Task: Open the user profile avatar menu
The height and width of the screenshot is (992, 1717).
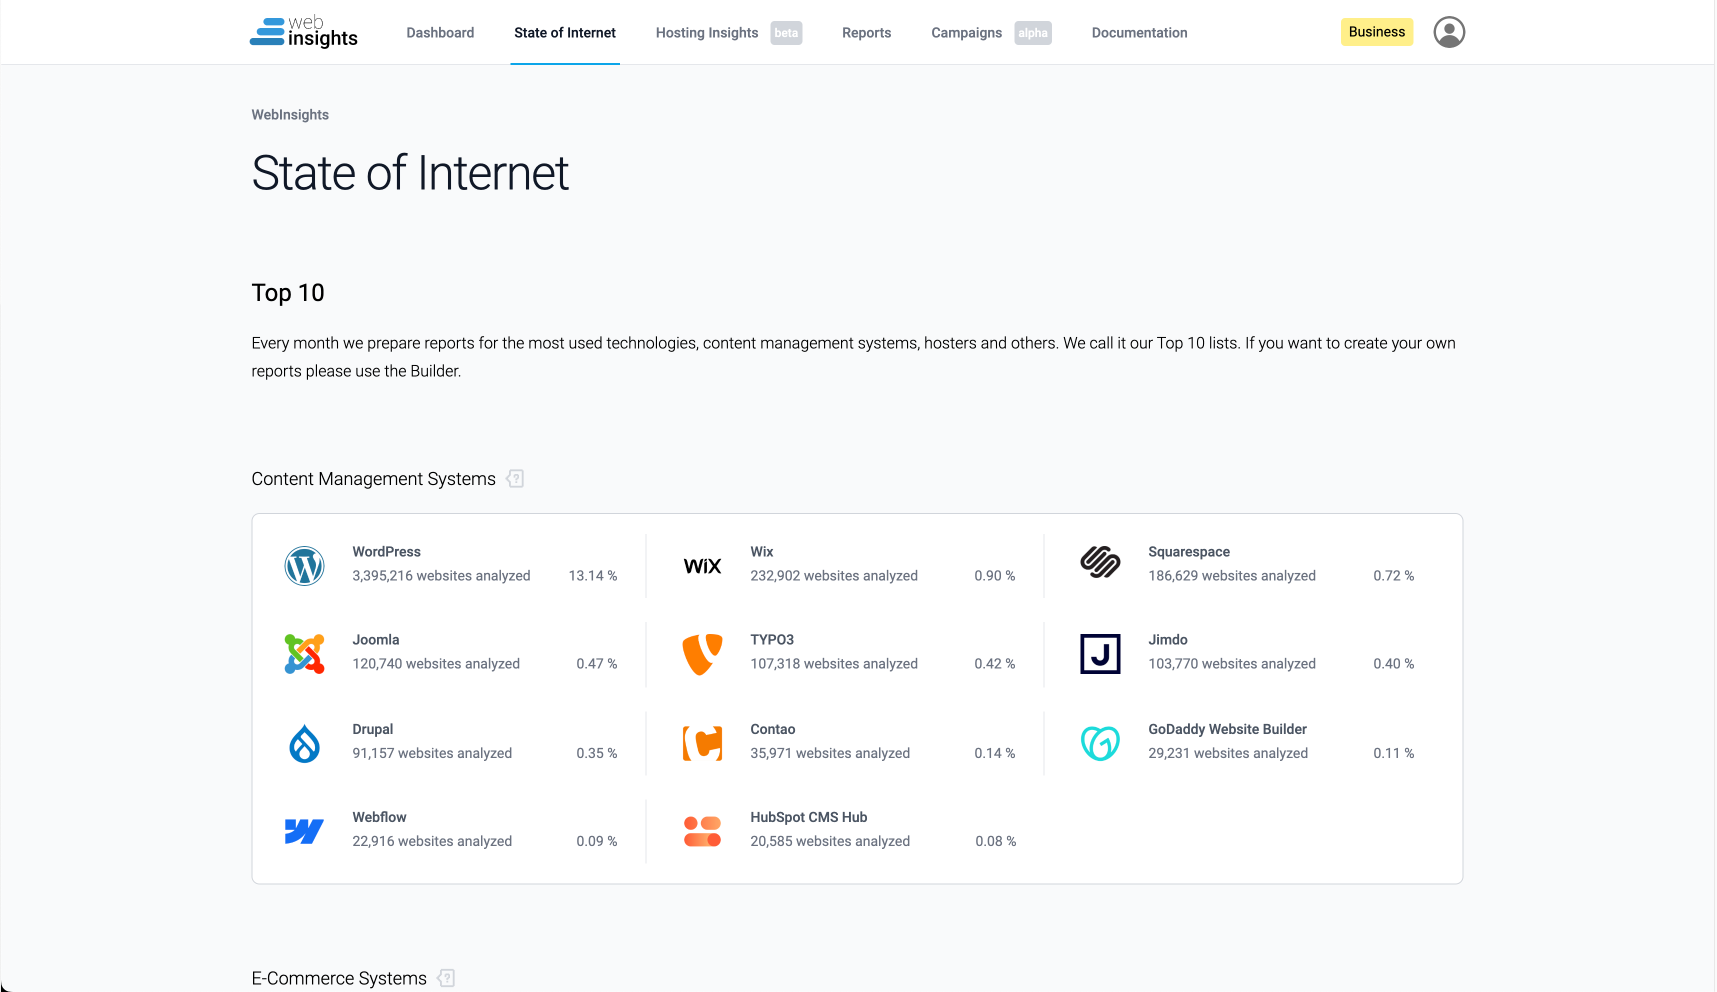Action: (1448, 32)
